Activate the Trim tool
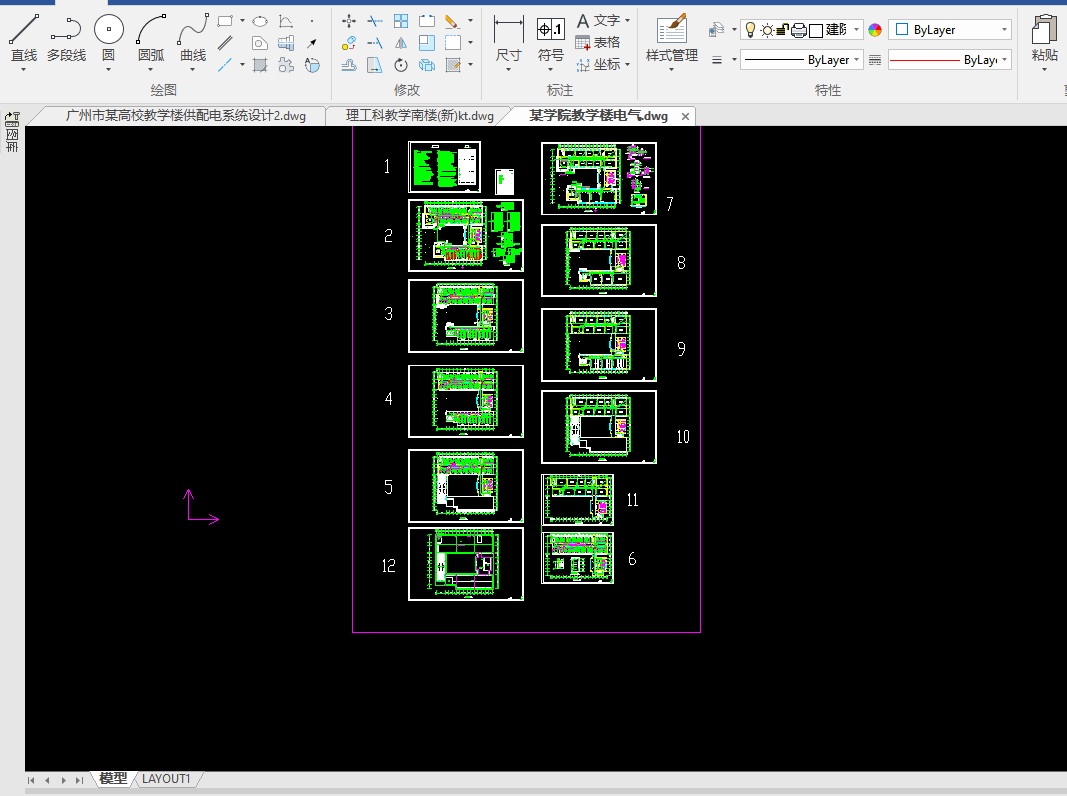 point(375,21)
